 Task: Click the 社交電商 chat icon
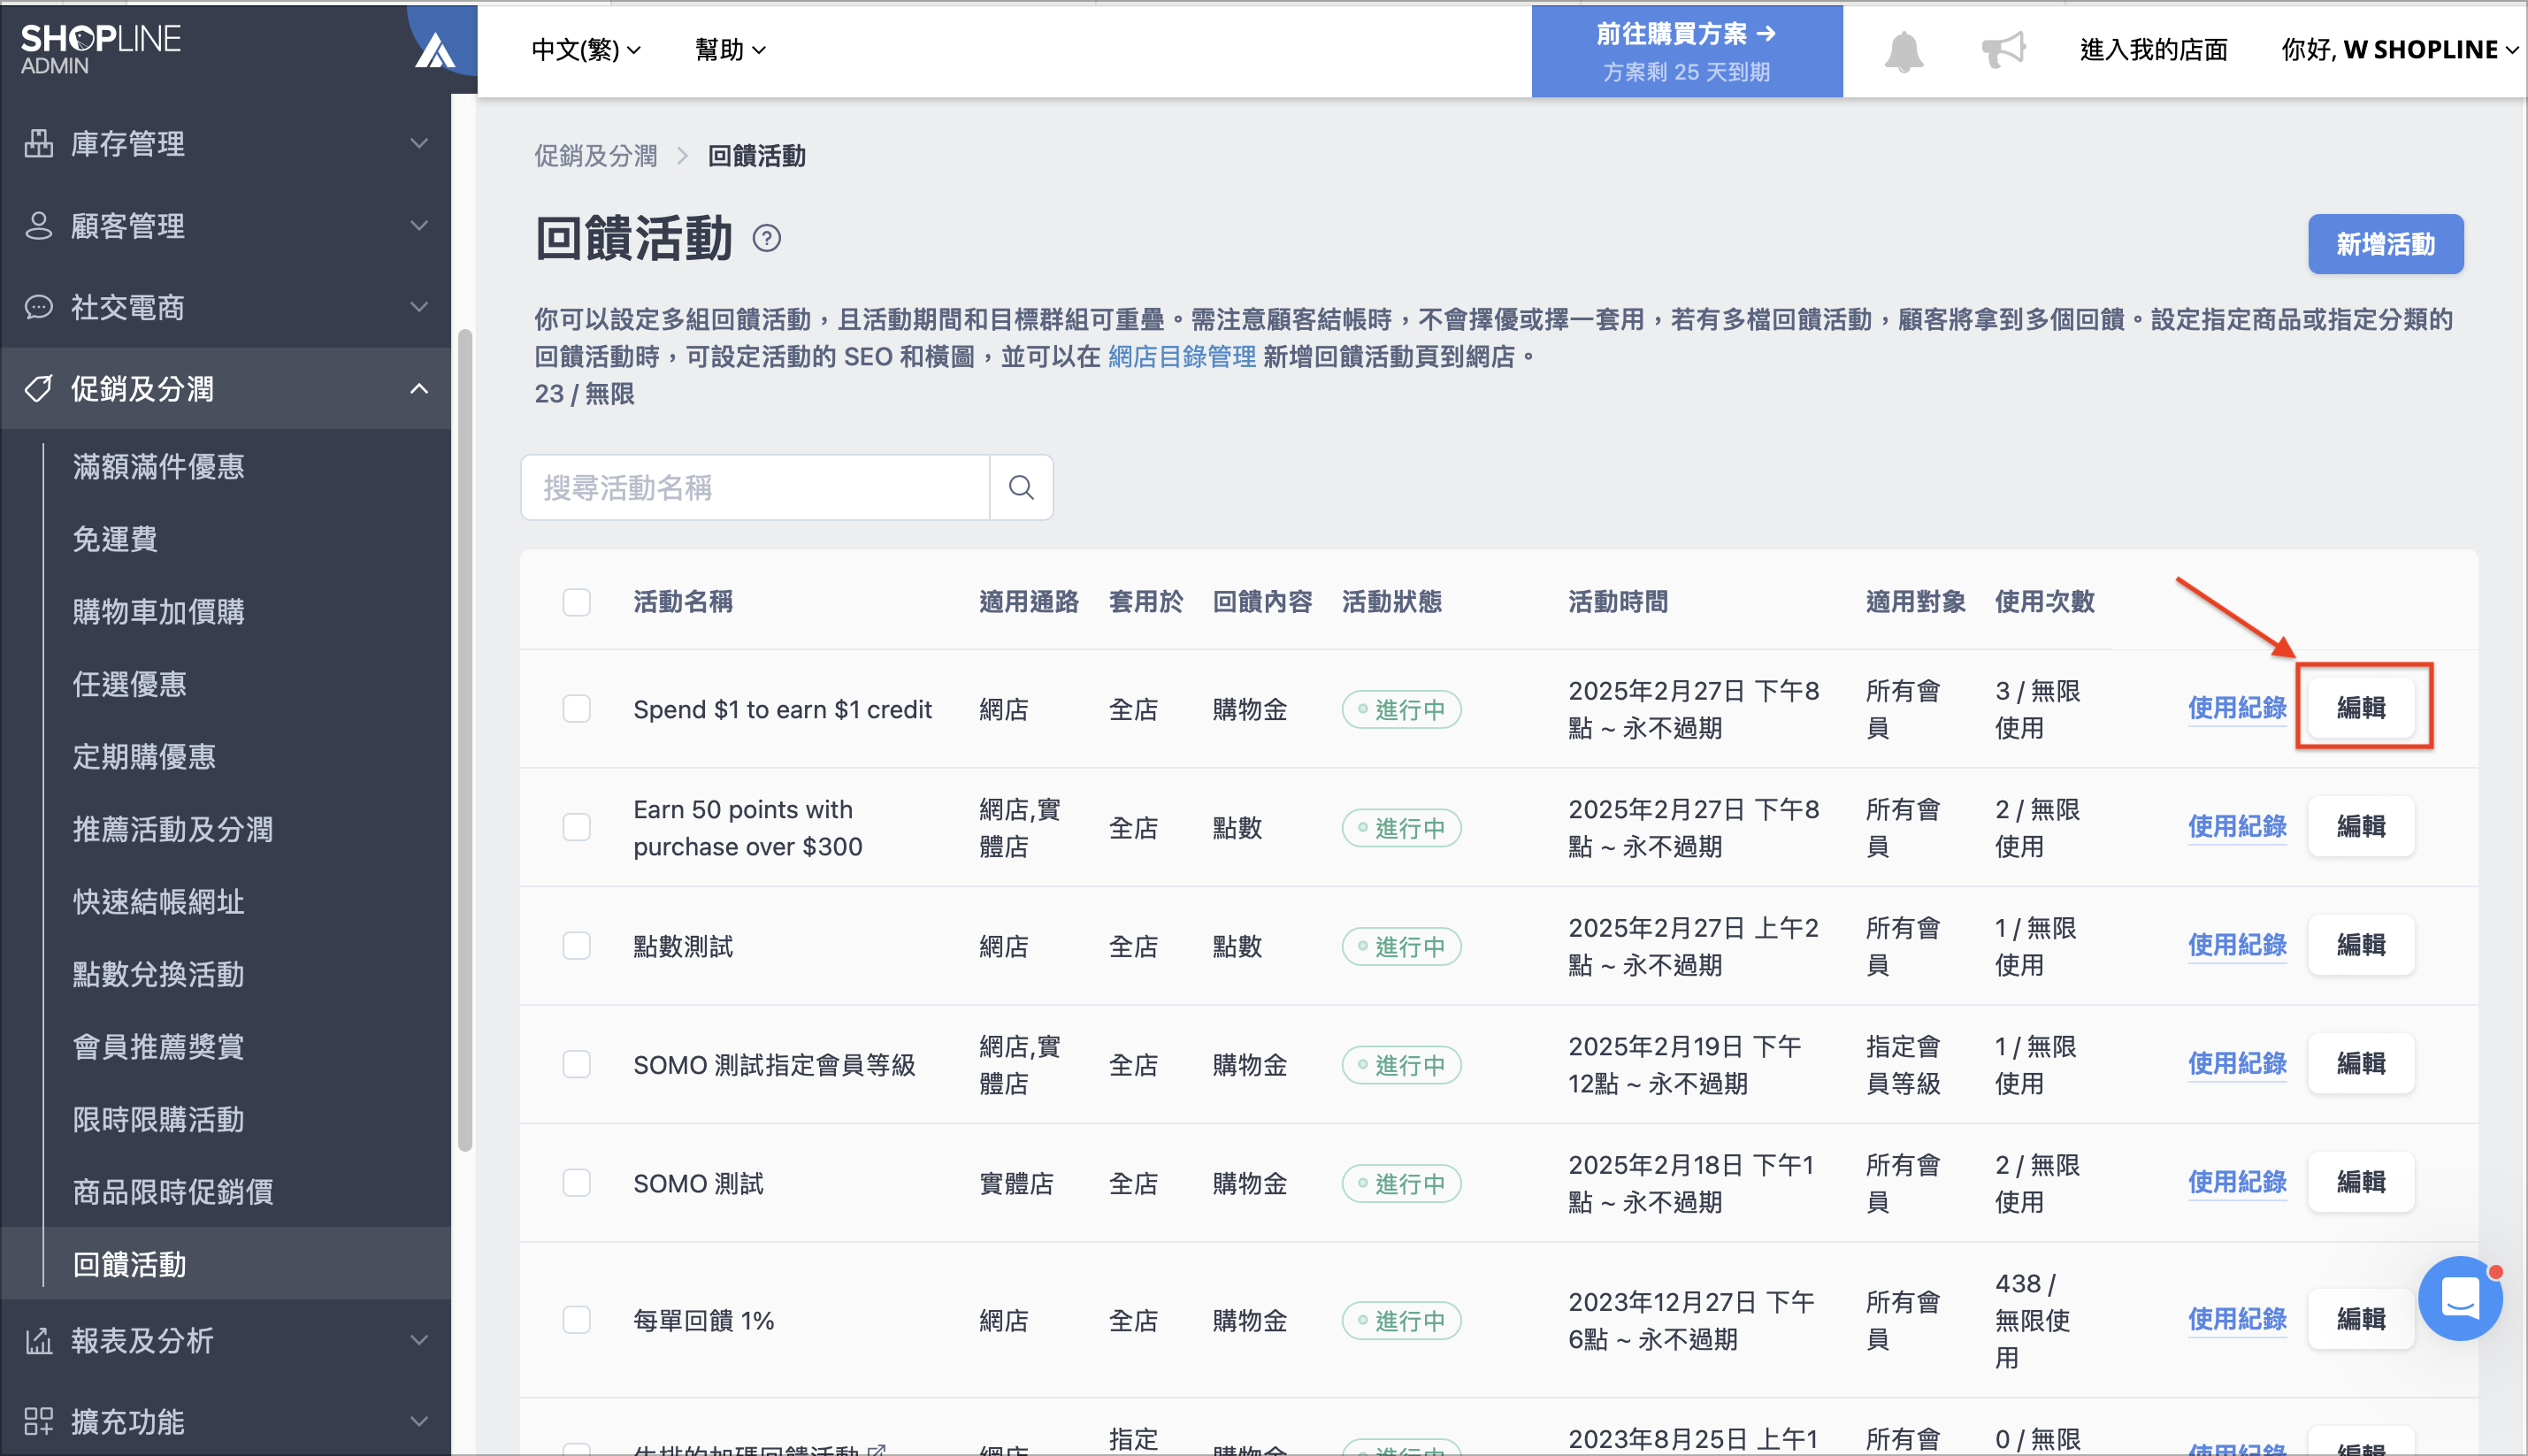coord(39,307)
